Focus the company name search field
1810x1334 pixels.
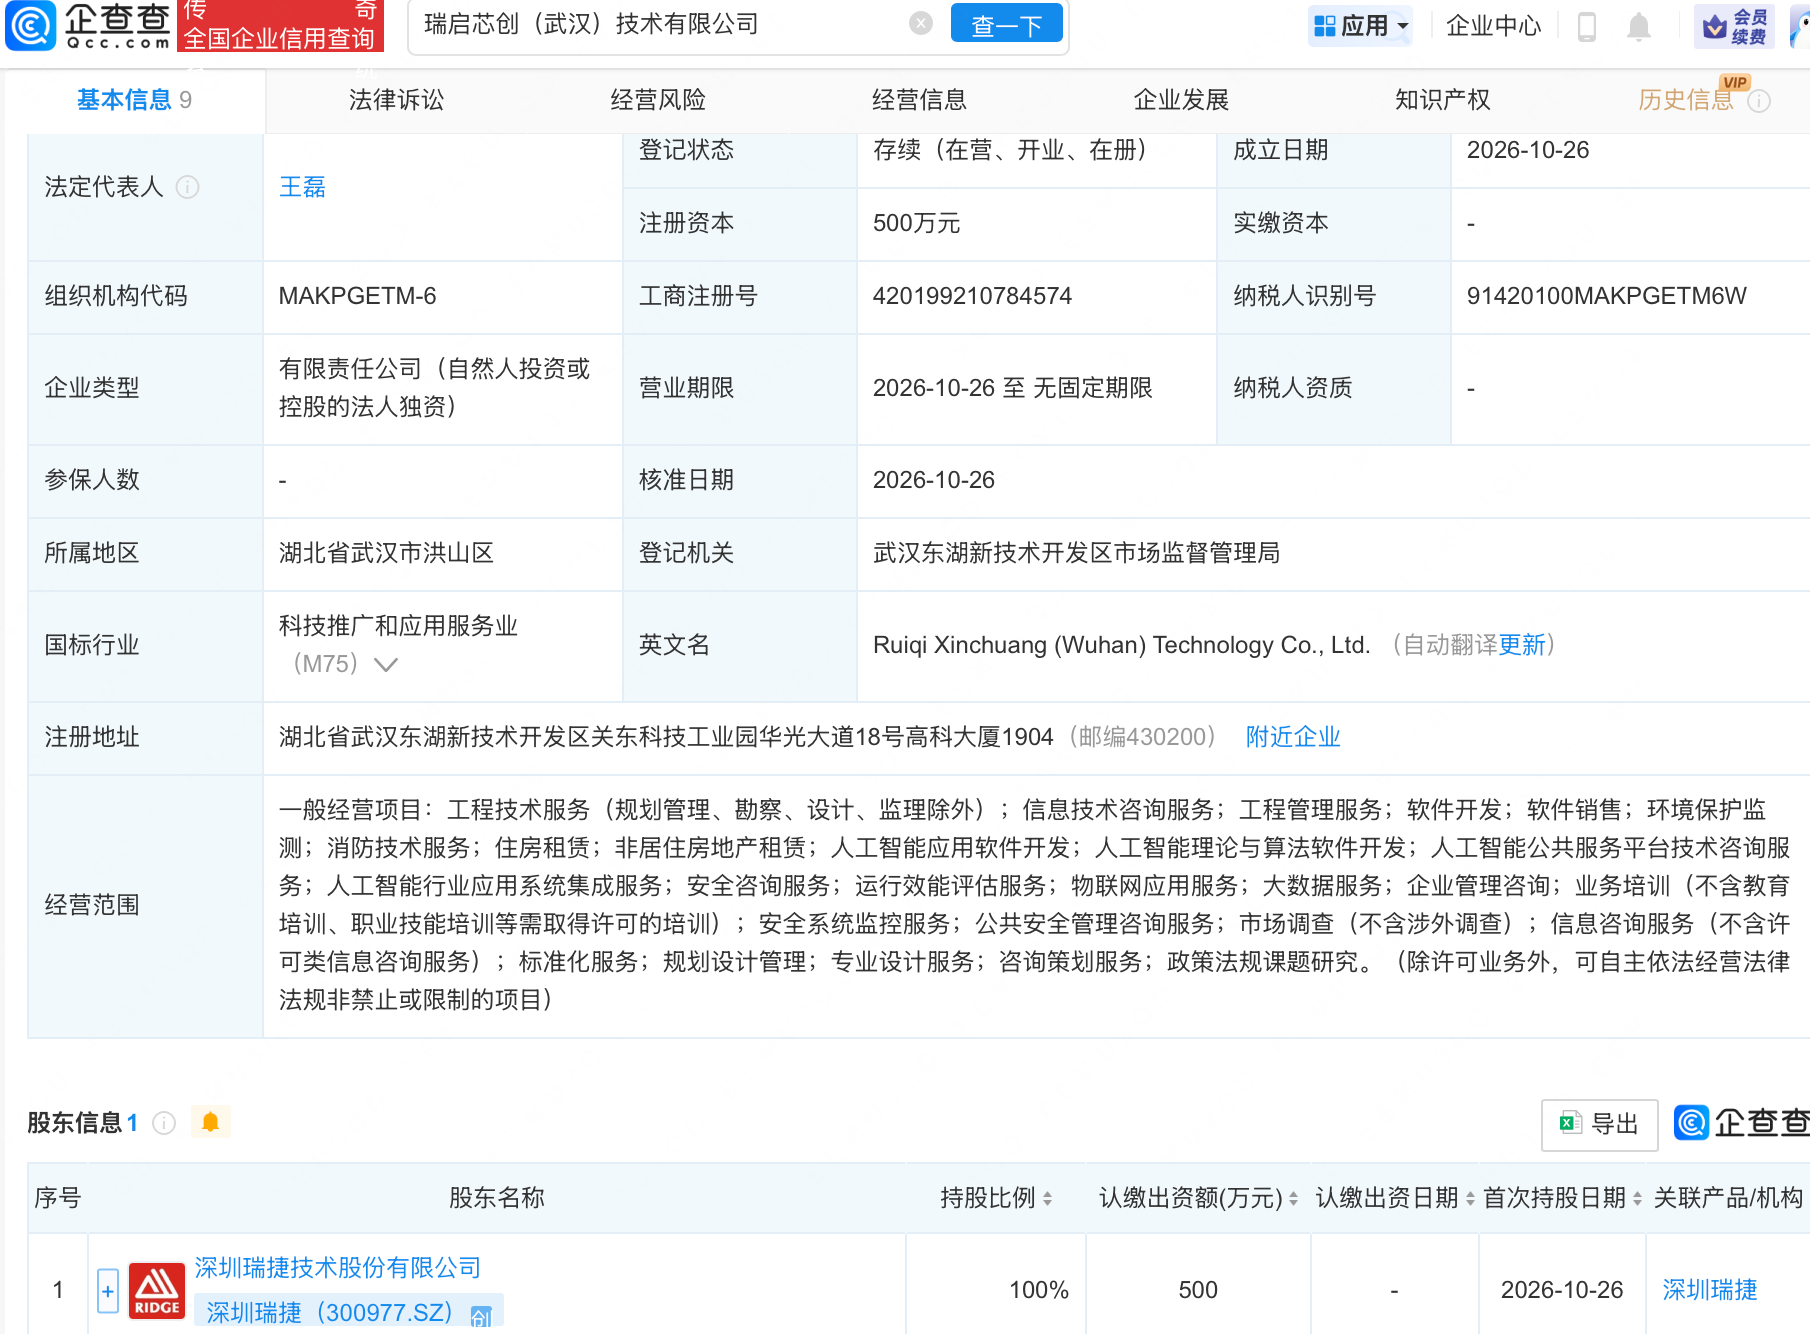[x=660, y=25]
